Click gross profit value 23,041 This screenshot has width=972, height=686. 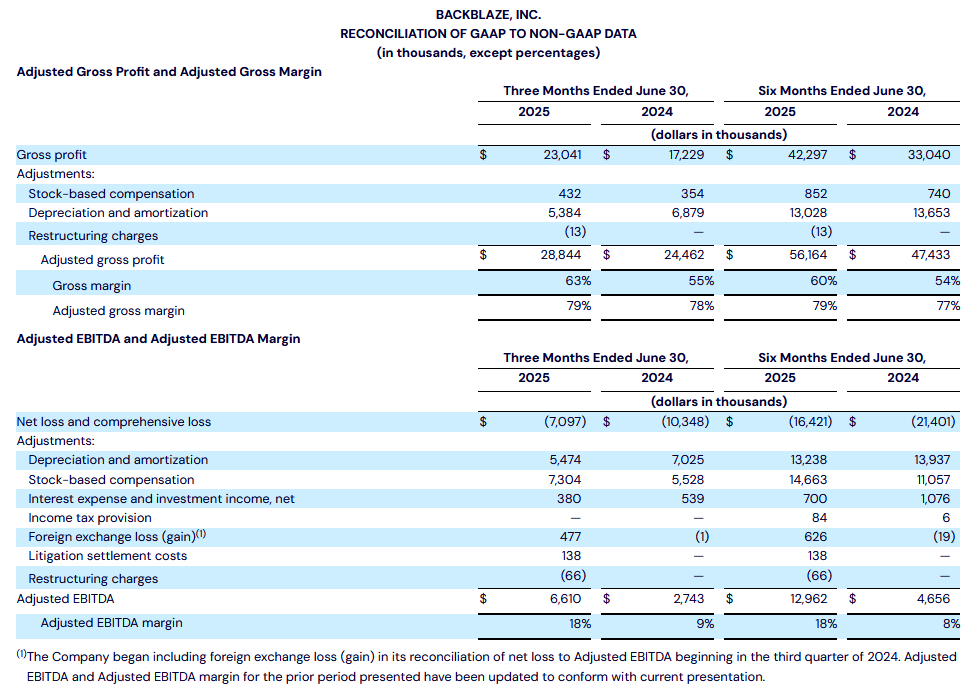coord(562,155)
